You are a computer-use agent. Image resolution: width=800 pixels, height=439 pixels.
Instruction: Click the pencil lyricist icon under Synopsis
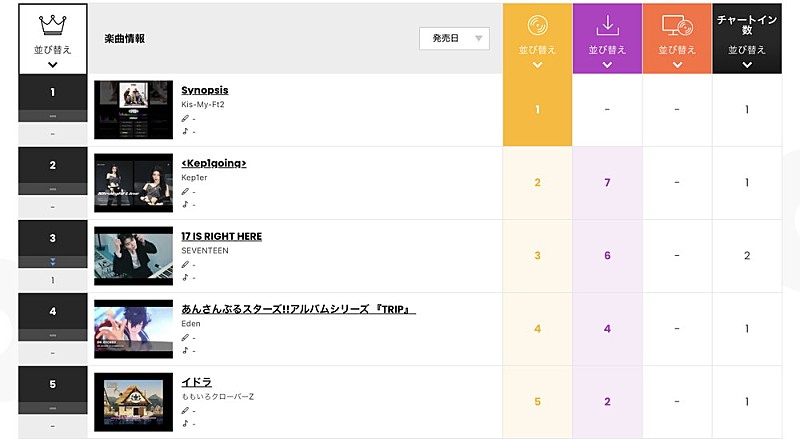(x=185, y=119)
